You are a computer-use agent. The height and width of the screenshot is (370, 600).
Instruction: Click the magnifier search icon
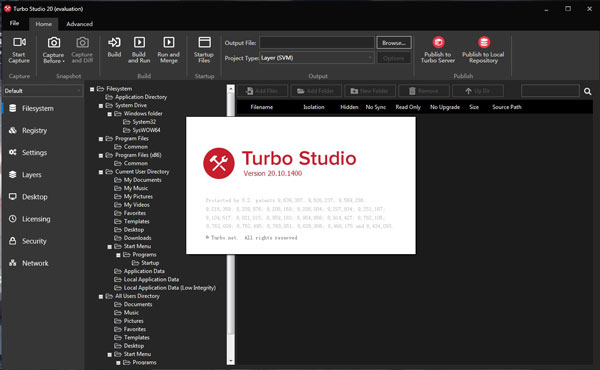click(x=588, y=91)
